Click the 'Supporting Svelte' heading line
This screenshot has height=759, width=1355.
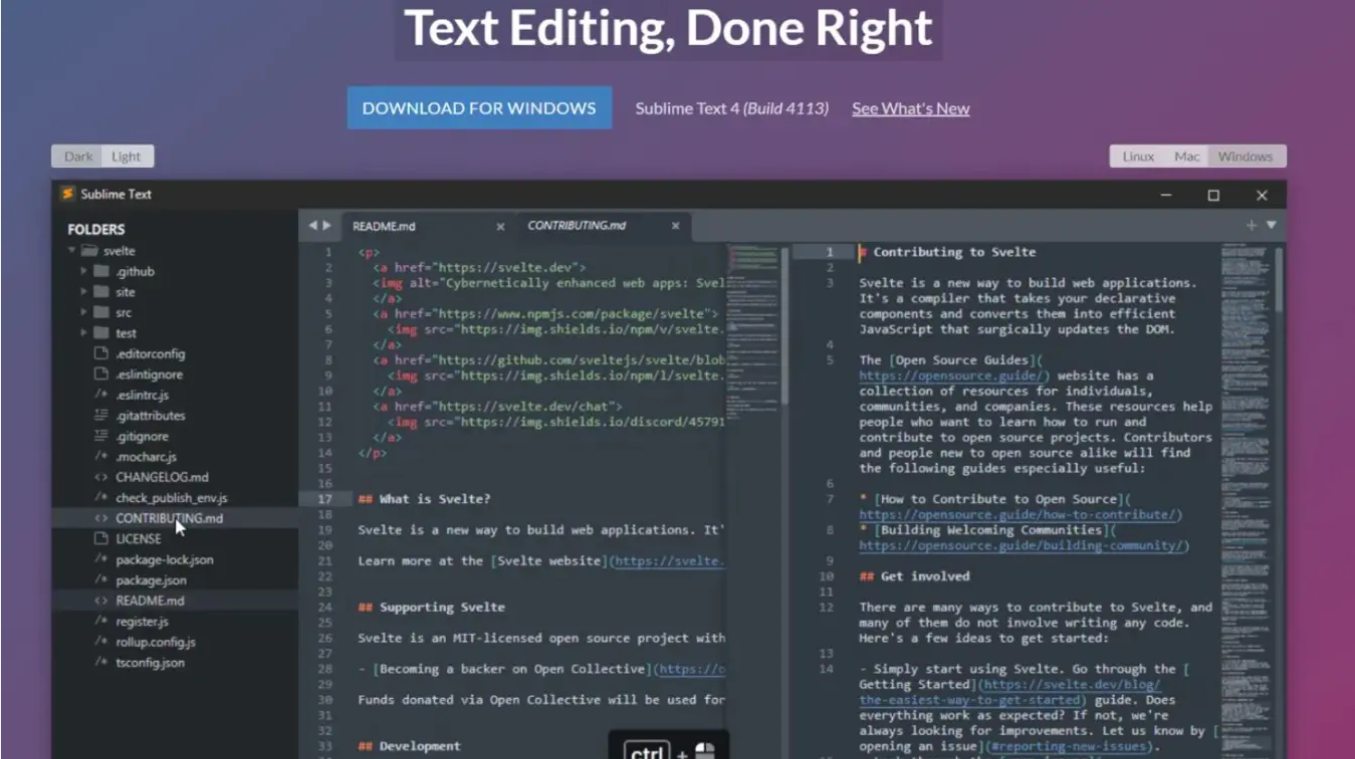click(x=431, y=607)
